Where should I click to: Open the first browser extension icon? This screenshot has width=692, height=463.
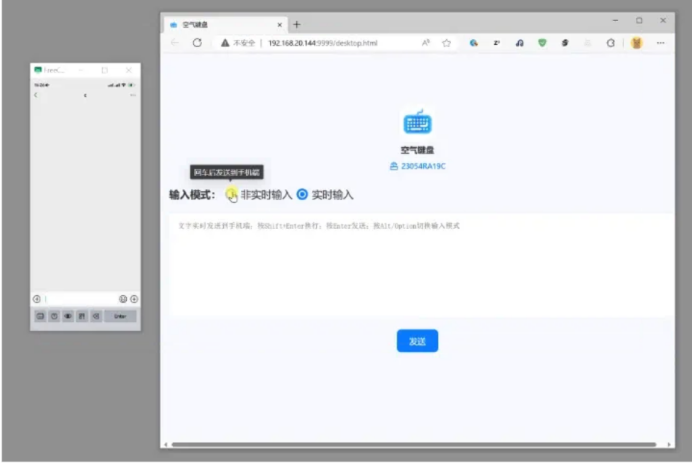click(474, 43)
